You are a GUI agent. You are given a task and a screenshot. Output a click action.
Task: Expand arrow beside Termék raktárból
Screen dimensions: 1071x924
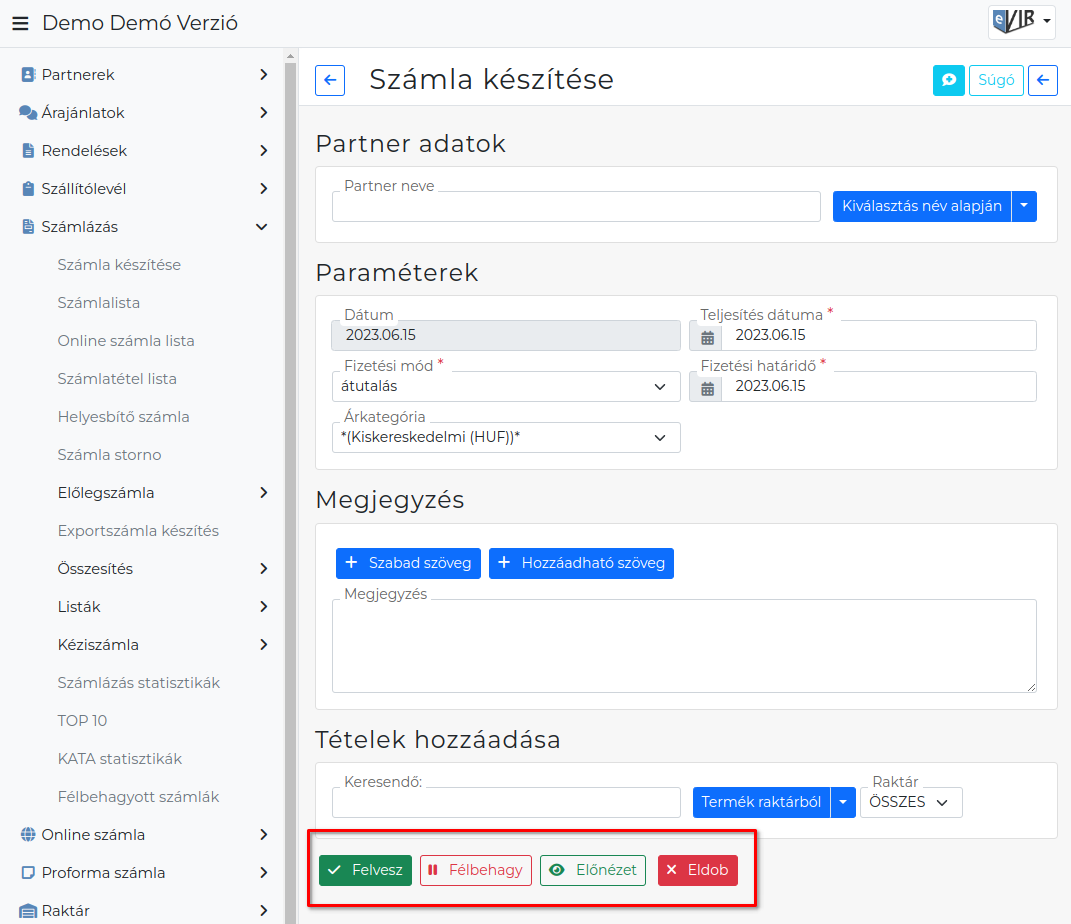843,802
